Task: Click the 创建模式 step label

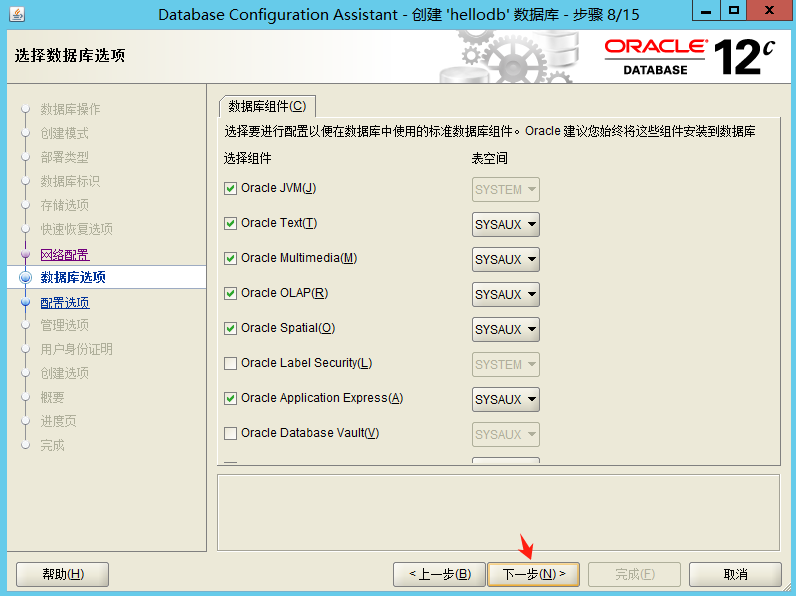Action: [x=64, y=133]
